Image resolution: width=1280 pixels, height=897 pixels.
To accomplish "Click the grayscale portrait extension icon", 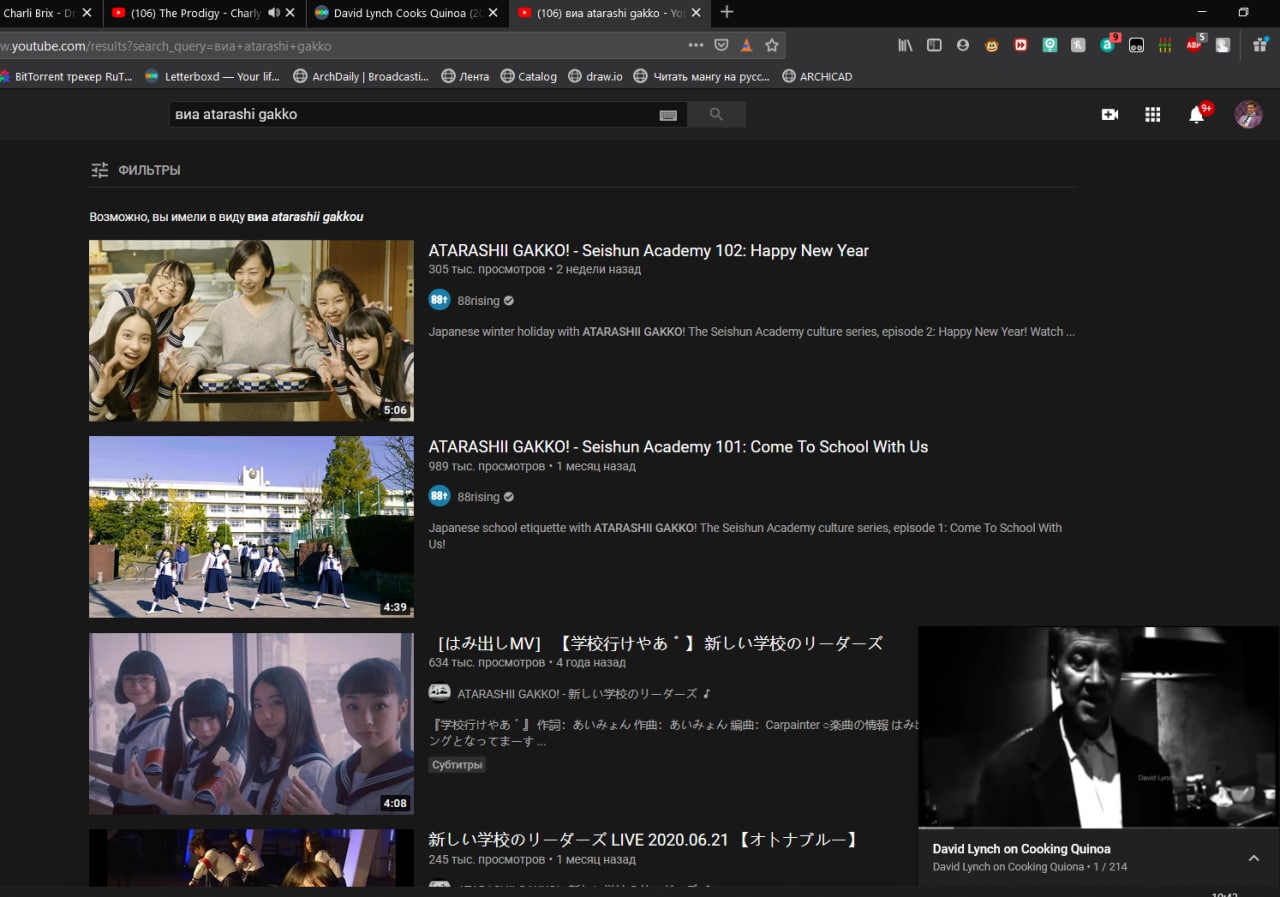I will (x=1222, y=45).
